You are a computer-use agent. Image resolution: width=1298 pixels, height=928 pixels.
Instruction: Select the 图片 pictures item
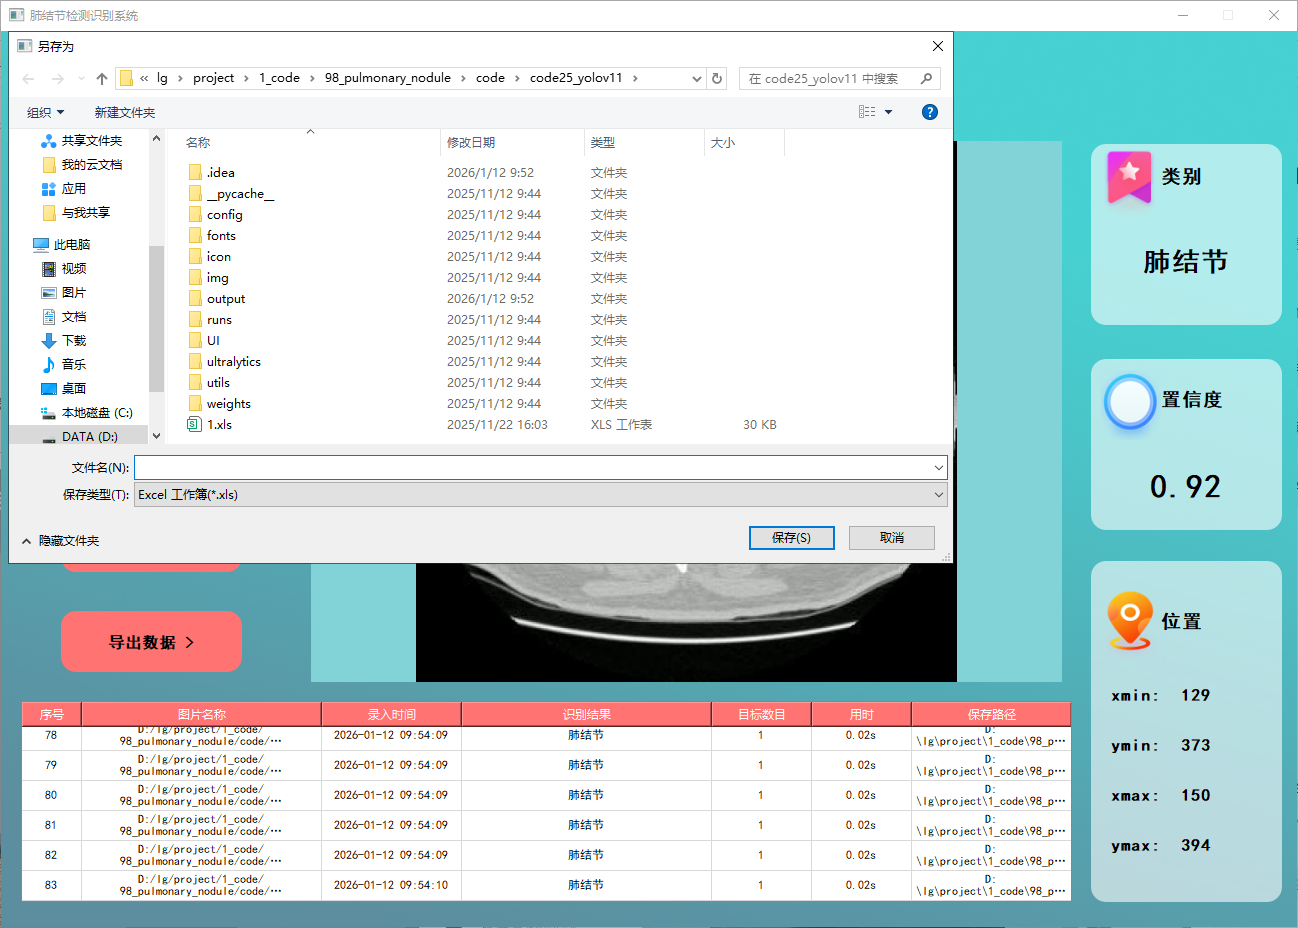pyautogui.click(x=74, y=293)
